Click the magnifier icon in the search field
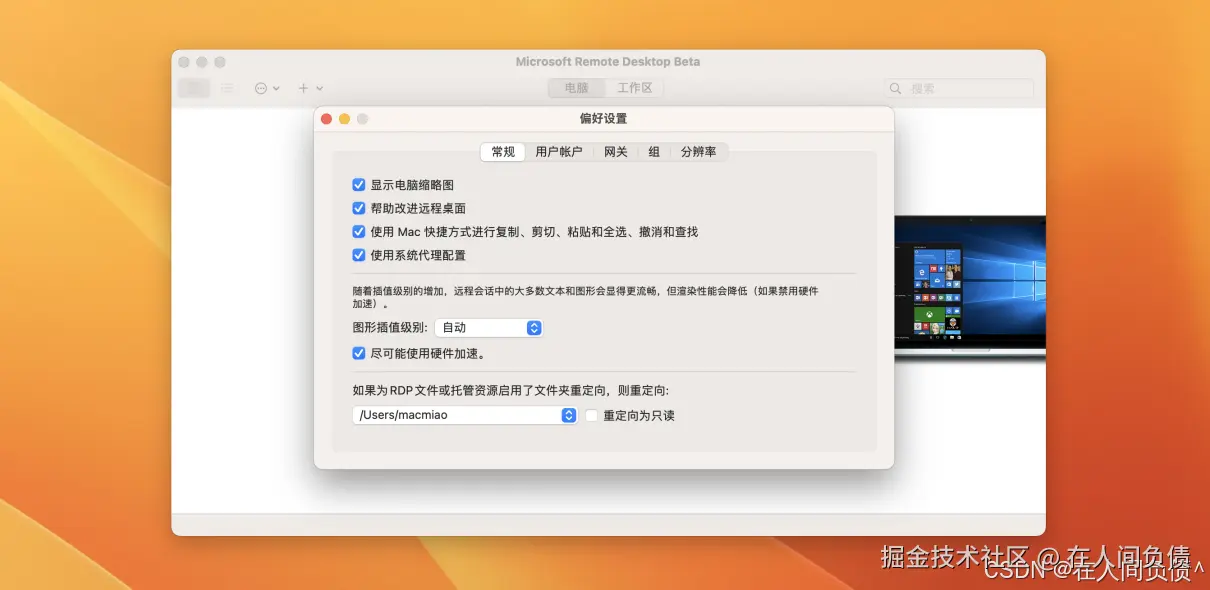 pos(895,88)
